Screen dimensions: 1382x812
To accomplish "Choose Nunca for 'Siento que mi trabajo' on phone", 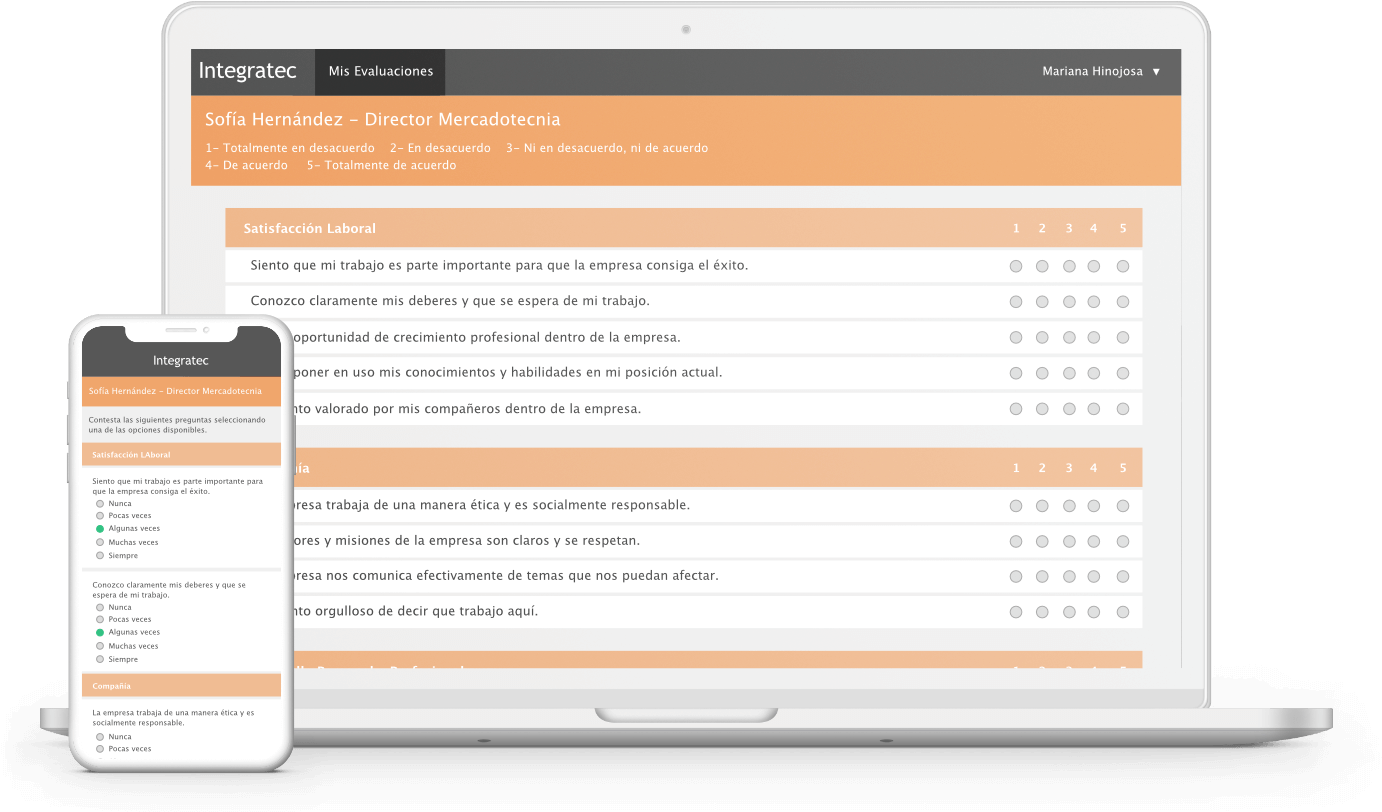I will pos(100,504).
